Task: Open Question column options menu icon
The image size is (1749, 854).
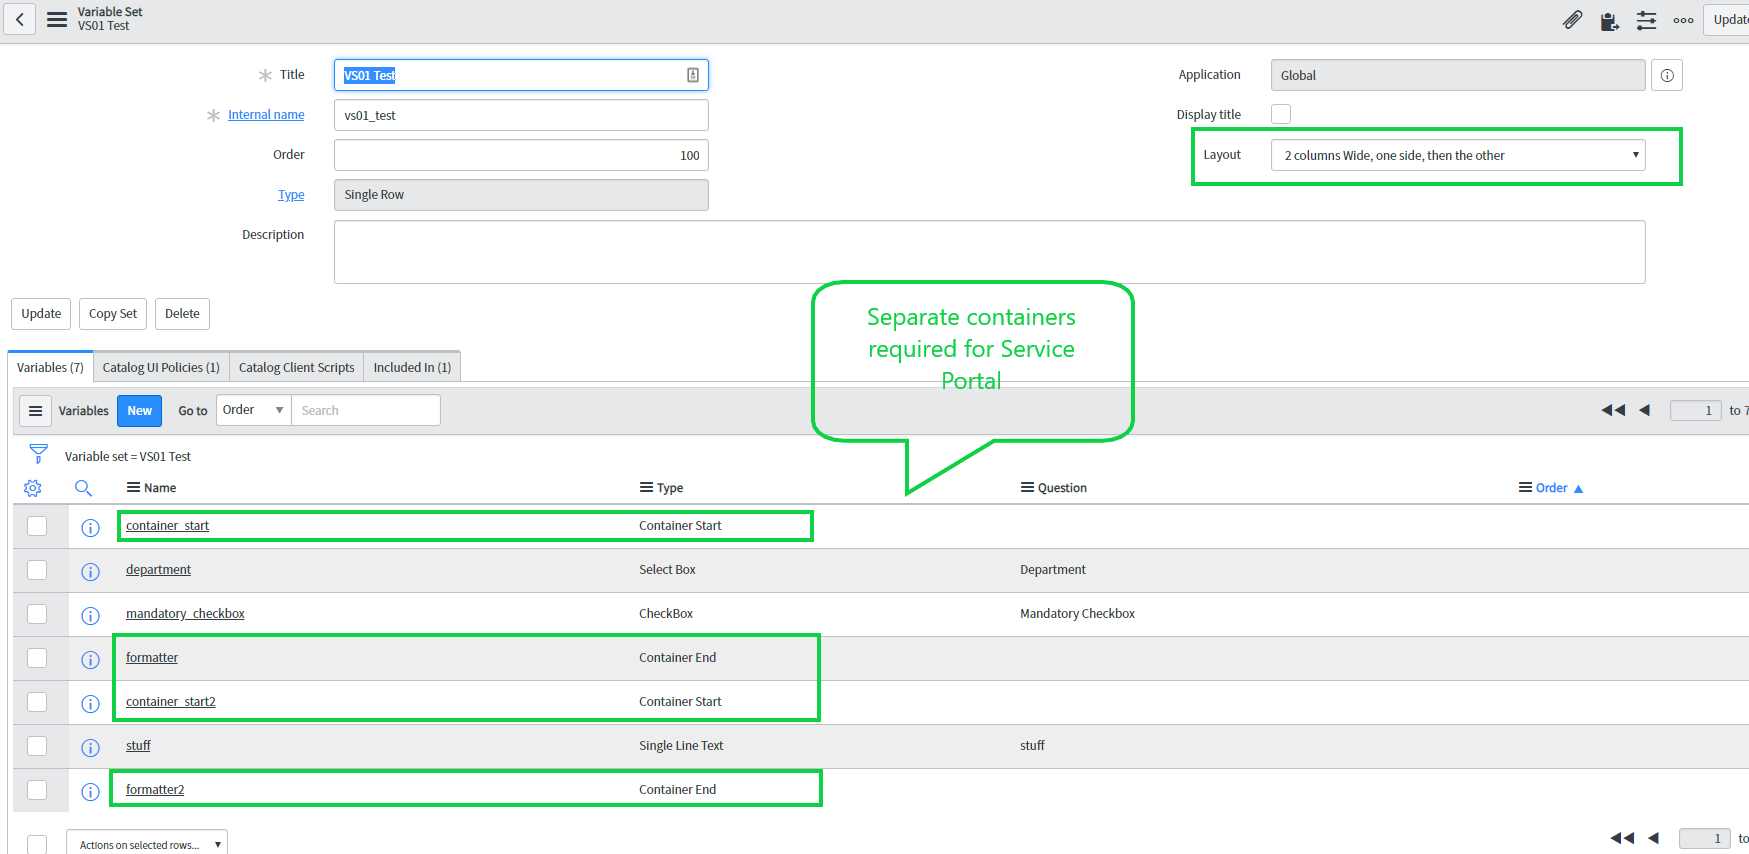Action: point(1027,487)
